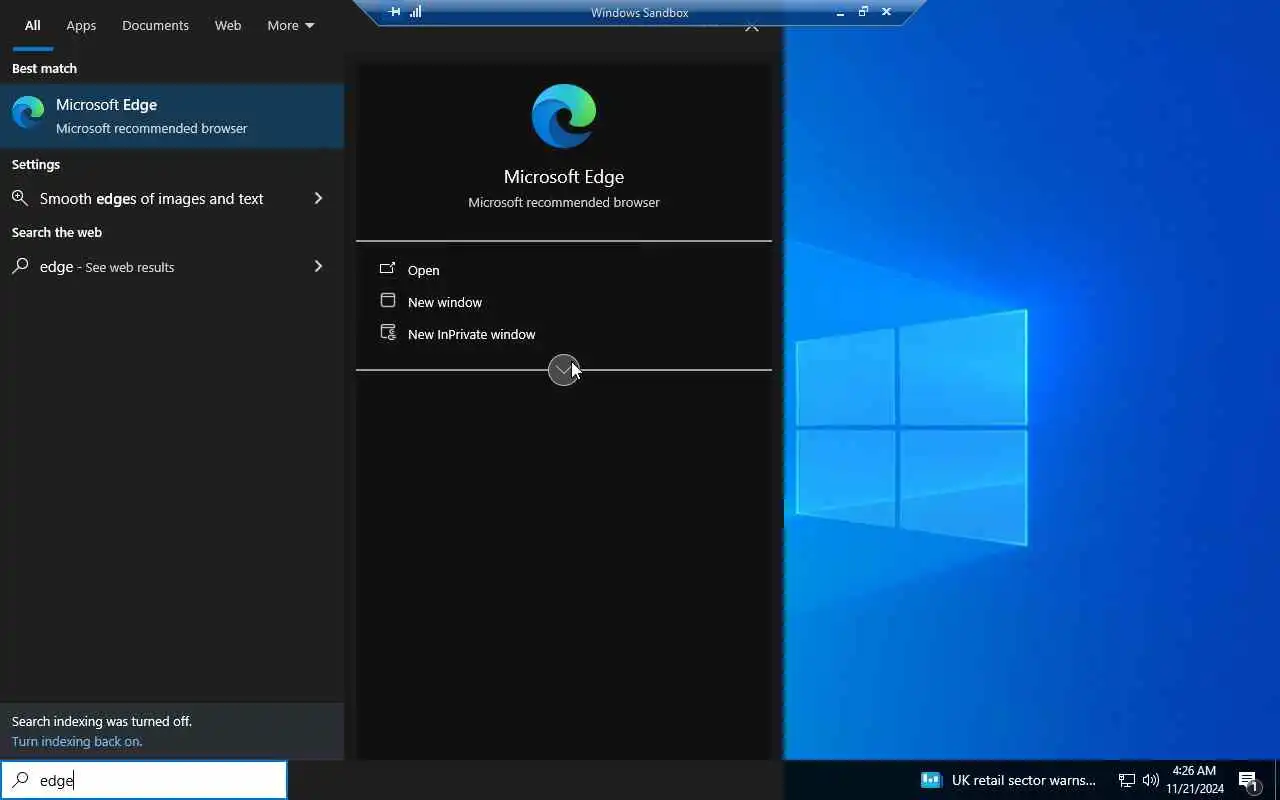Expand more Edge actions with chevron

click(x=564, y=370)
